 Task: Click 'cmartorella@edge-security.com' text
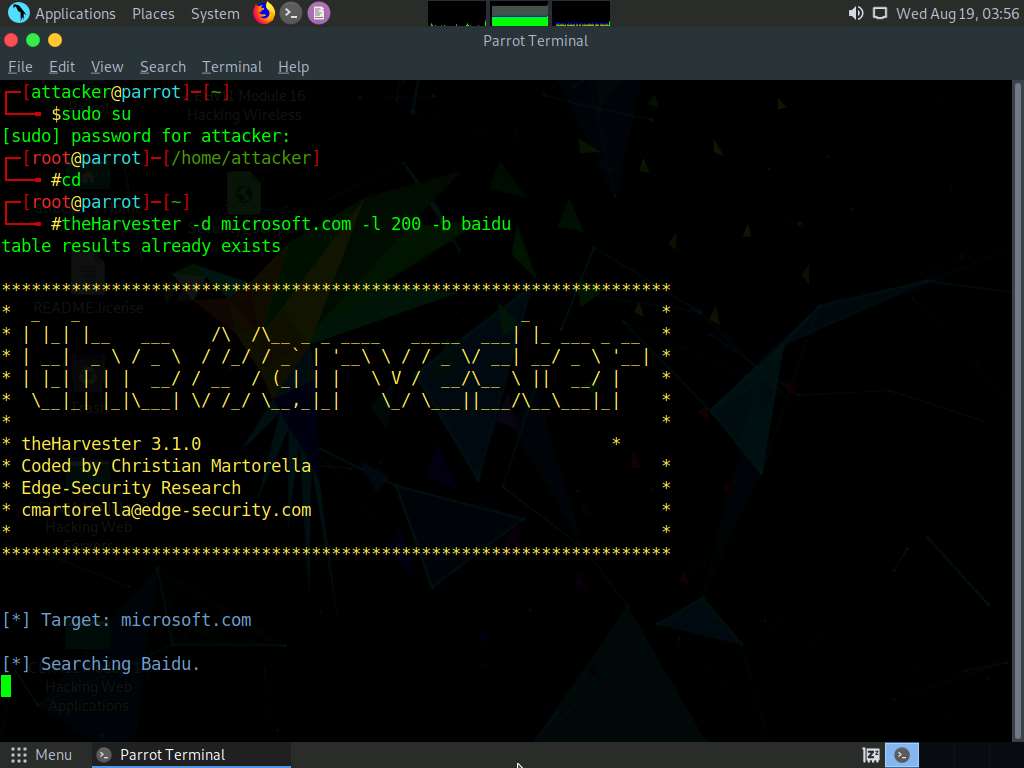coord(167,510)
